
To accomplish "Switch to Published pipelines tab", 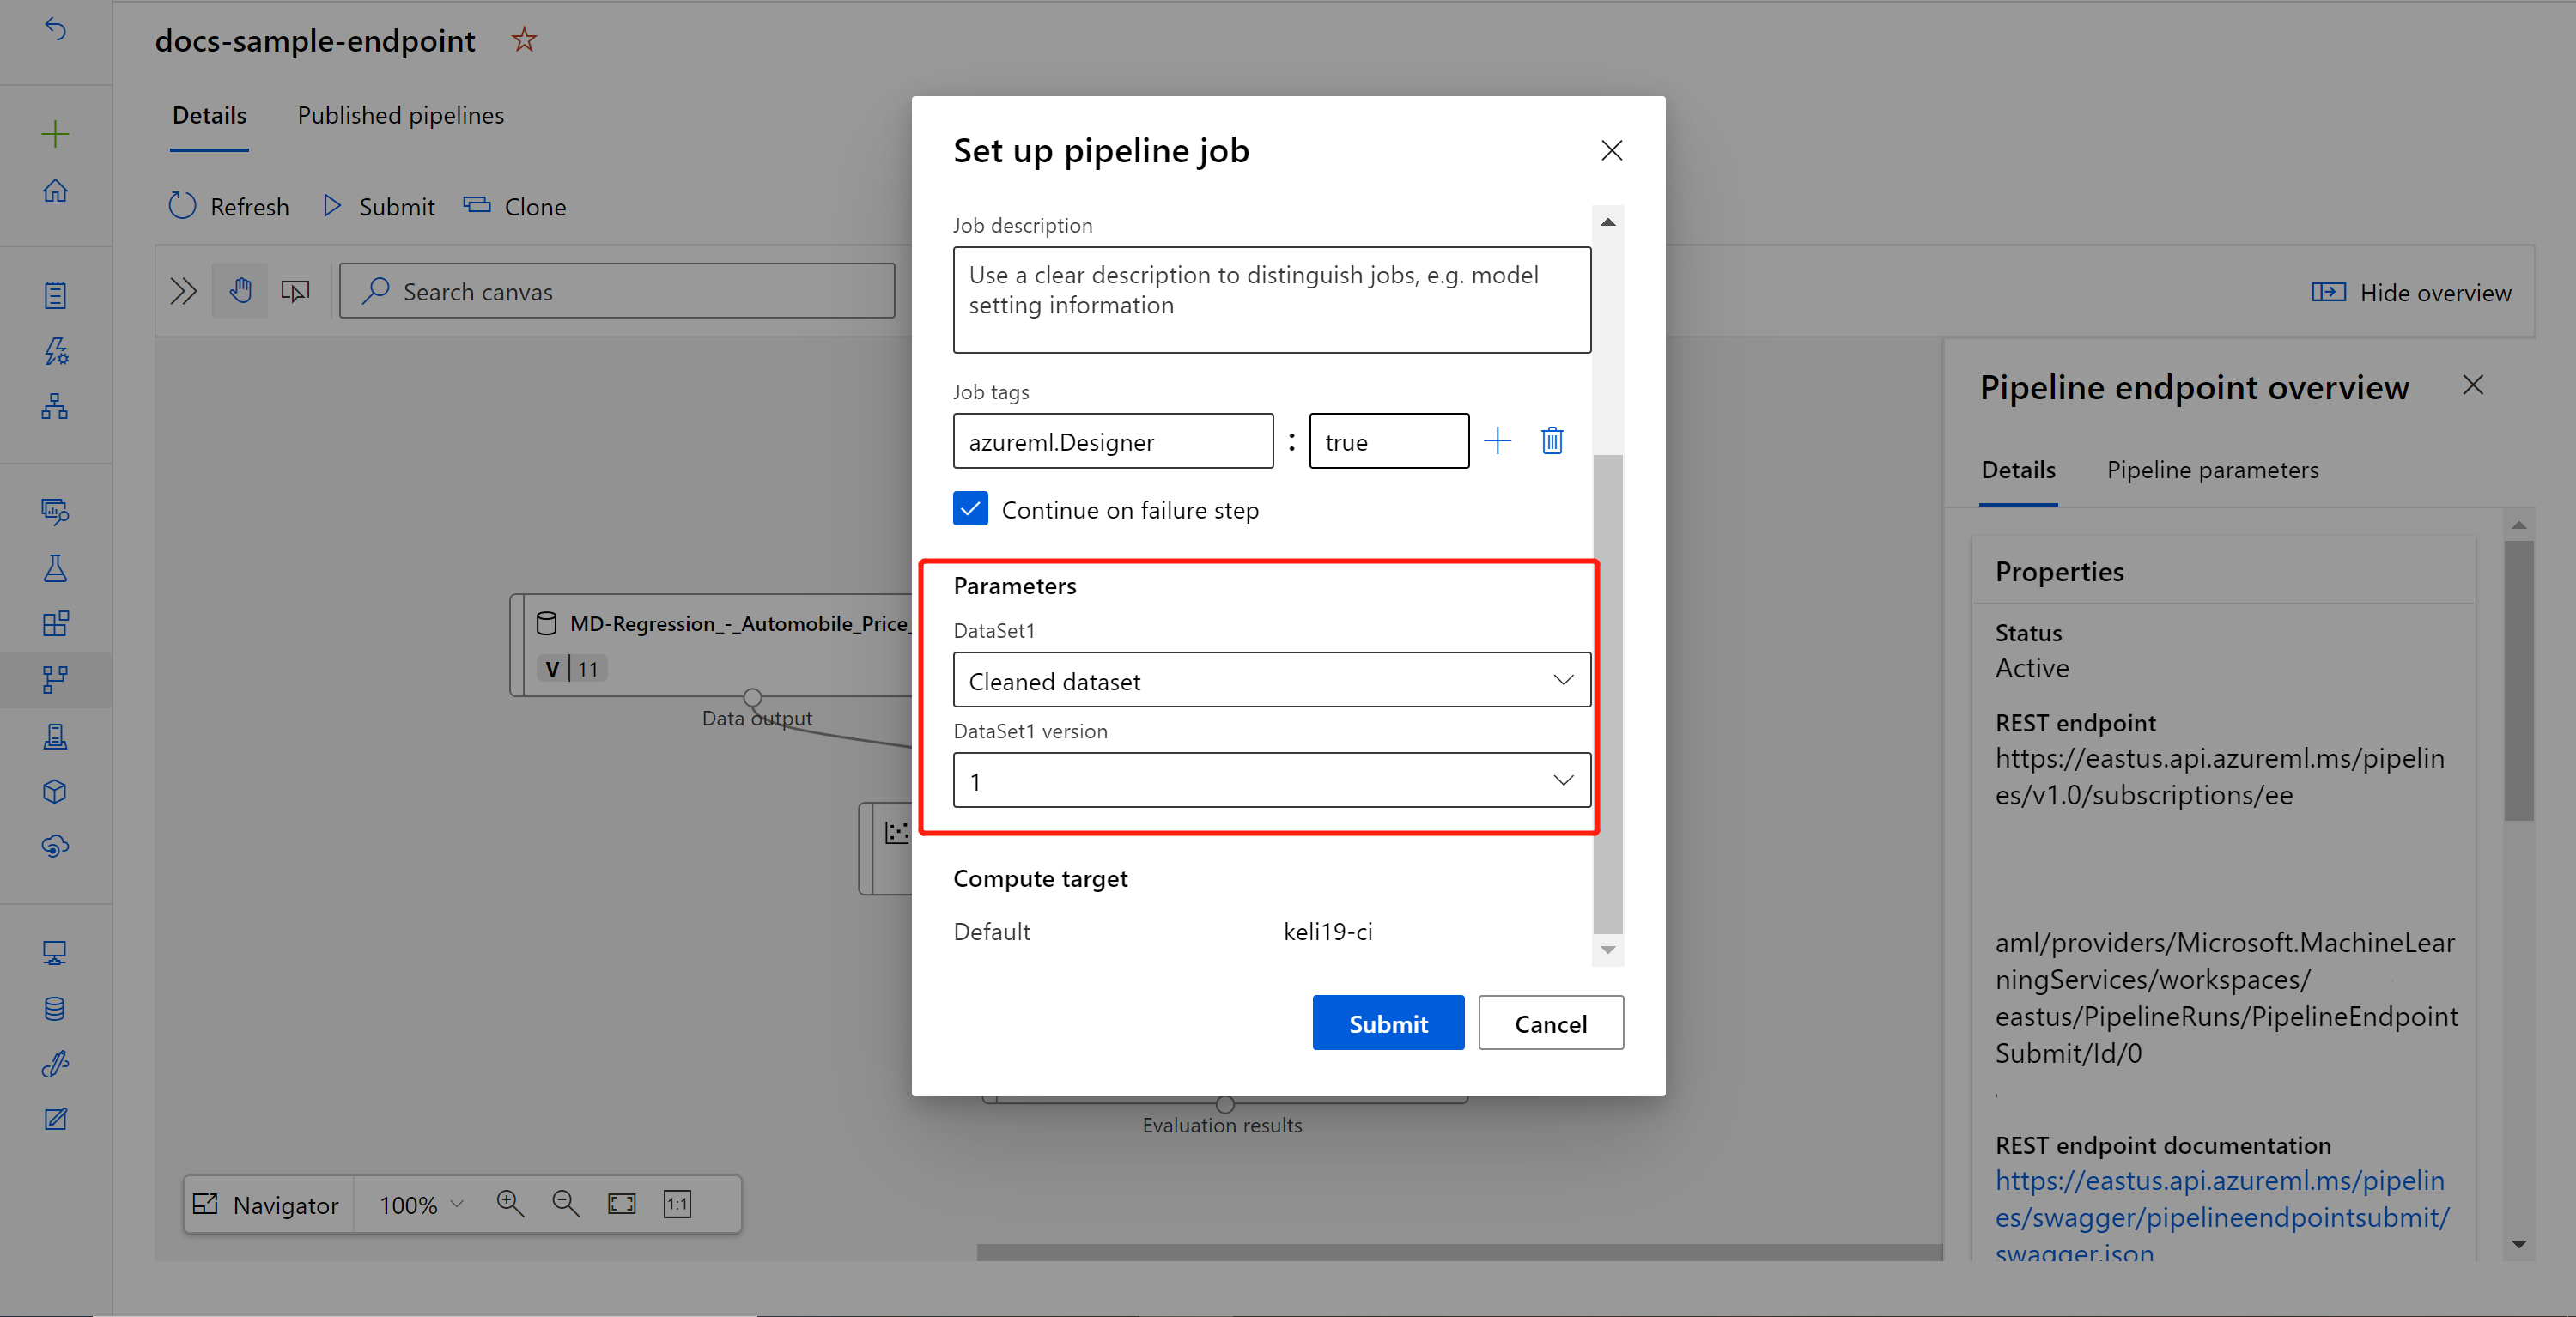I will (x=400, y=116).
